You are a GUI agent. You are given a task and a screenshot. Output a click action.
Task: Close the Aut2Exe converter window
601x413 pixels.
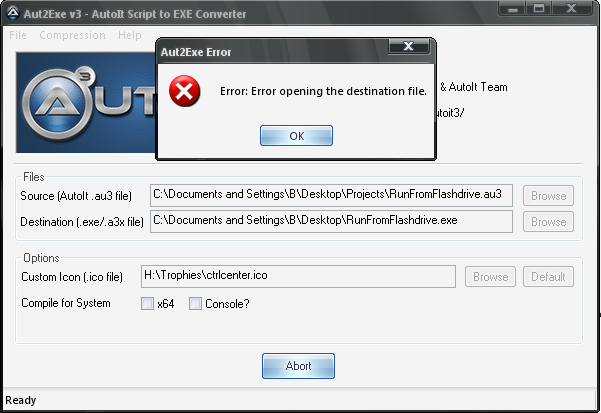tap(571, 8)
